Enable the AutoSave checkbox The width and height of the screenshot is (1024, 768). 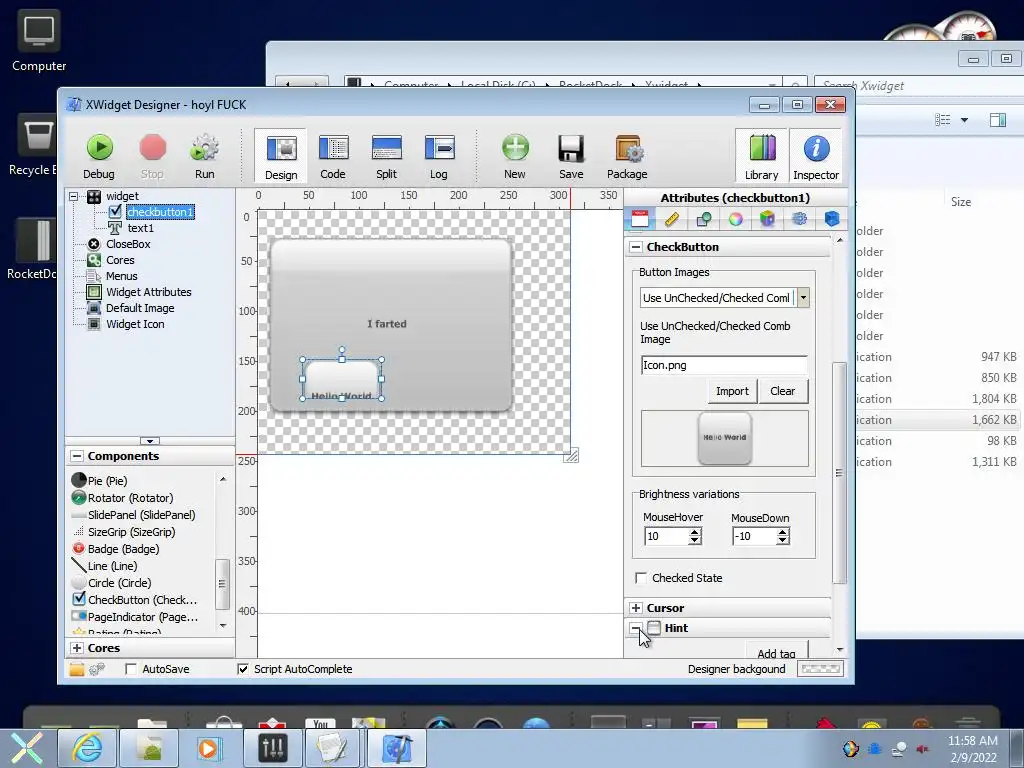pos(131,669)
